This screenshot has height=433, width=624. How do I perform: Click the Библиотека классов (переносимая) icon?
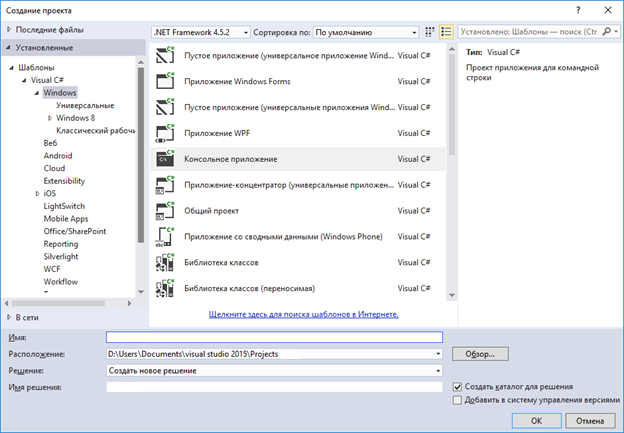[x=165, y=288]
